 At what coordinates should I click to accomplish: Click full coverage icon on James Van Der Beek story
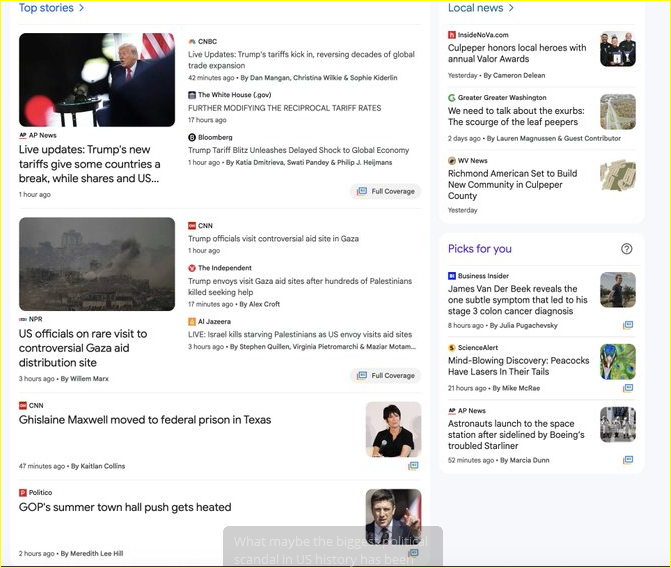click(628, 325)
